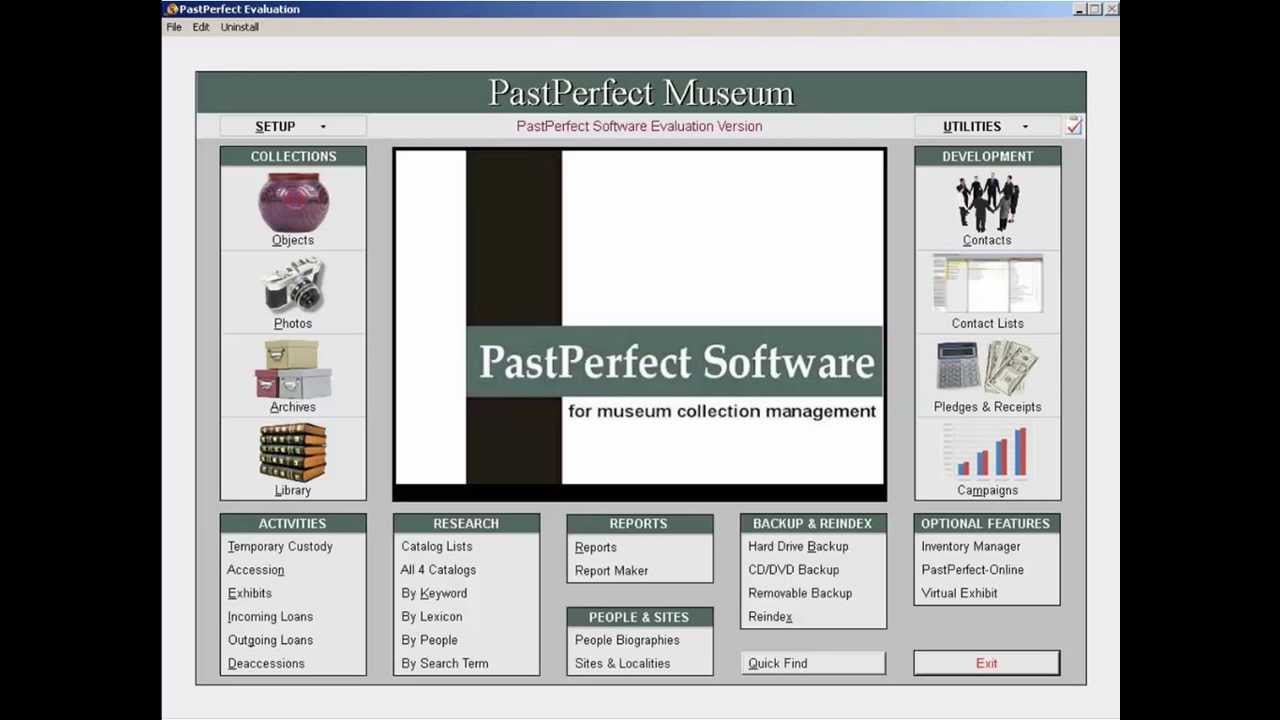Open the Archives boxes icon
This screenshot has width=1280, height=720.
[293, 370]
